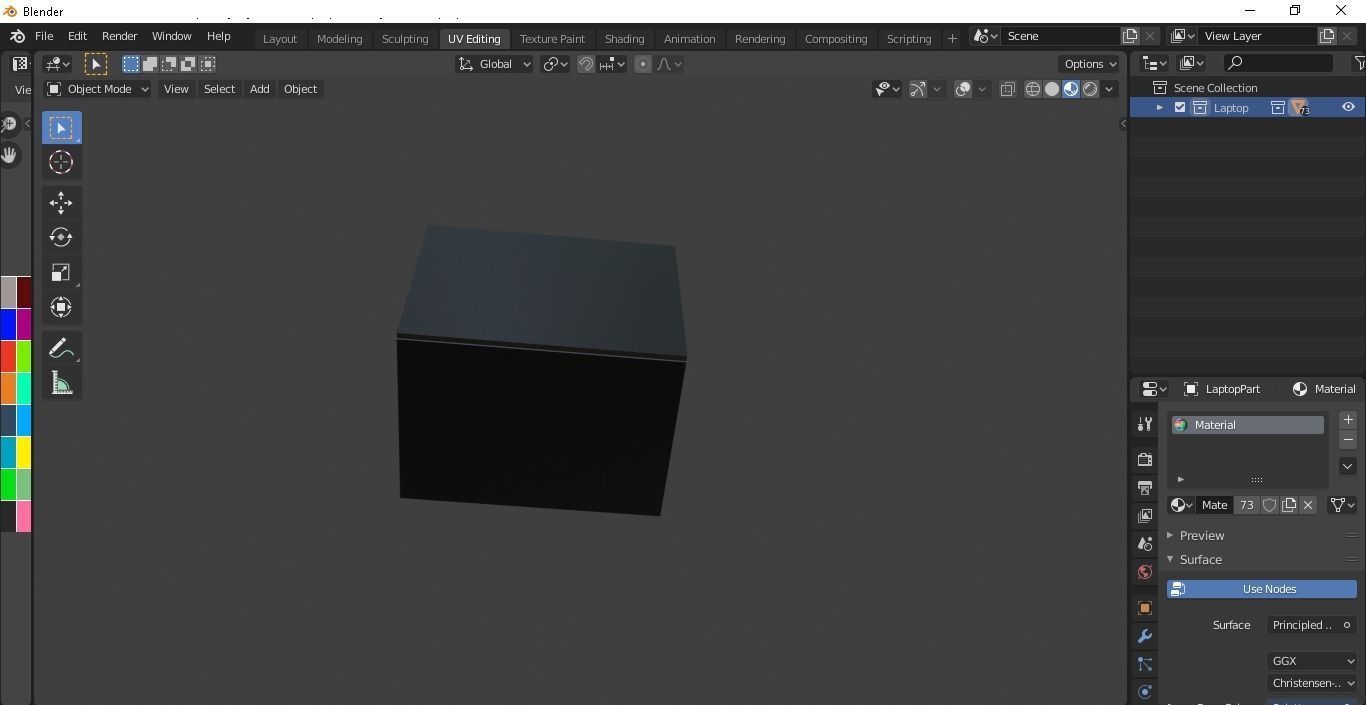Choose the Measure ruler tool

click(x=61, y=383)
